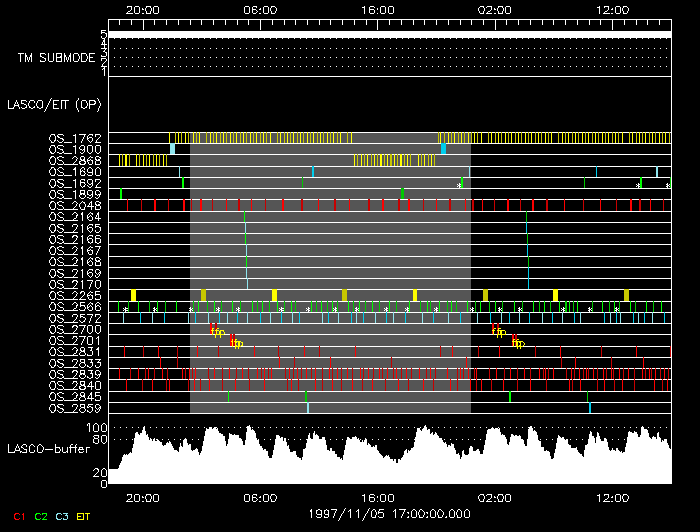Click the 100 tick on LASCO-buffer axis
Screen dimensions: 700x532
pos(96,428)
